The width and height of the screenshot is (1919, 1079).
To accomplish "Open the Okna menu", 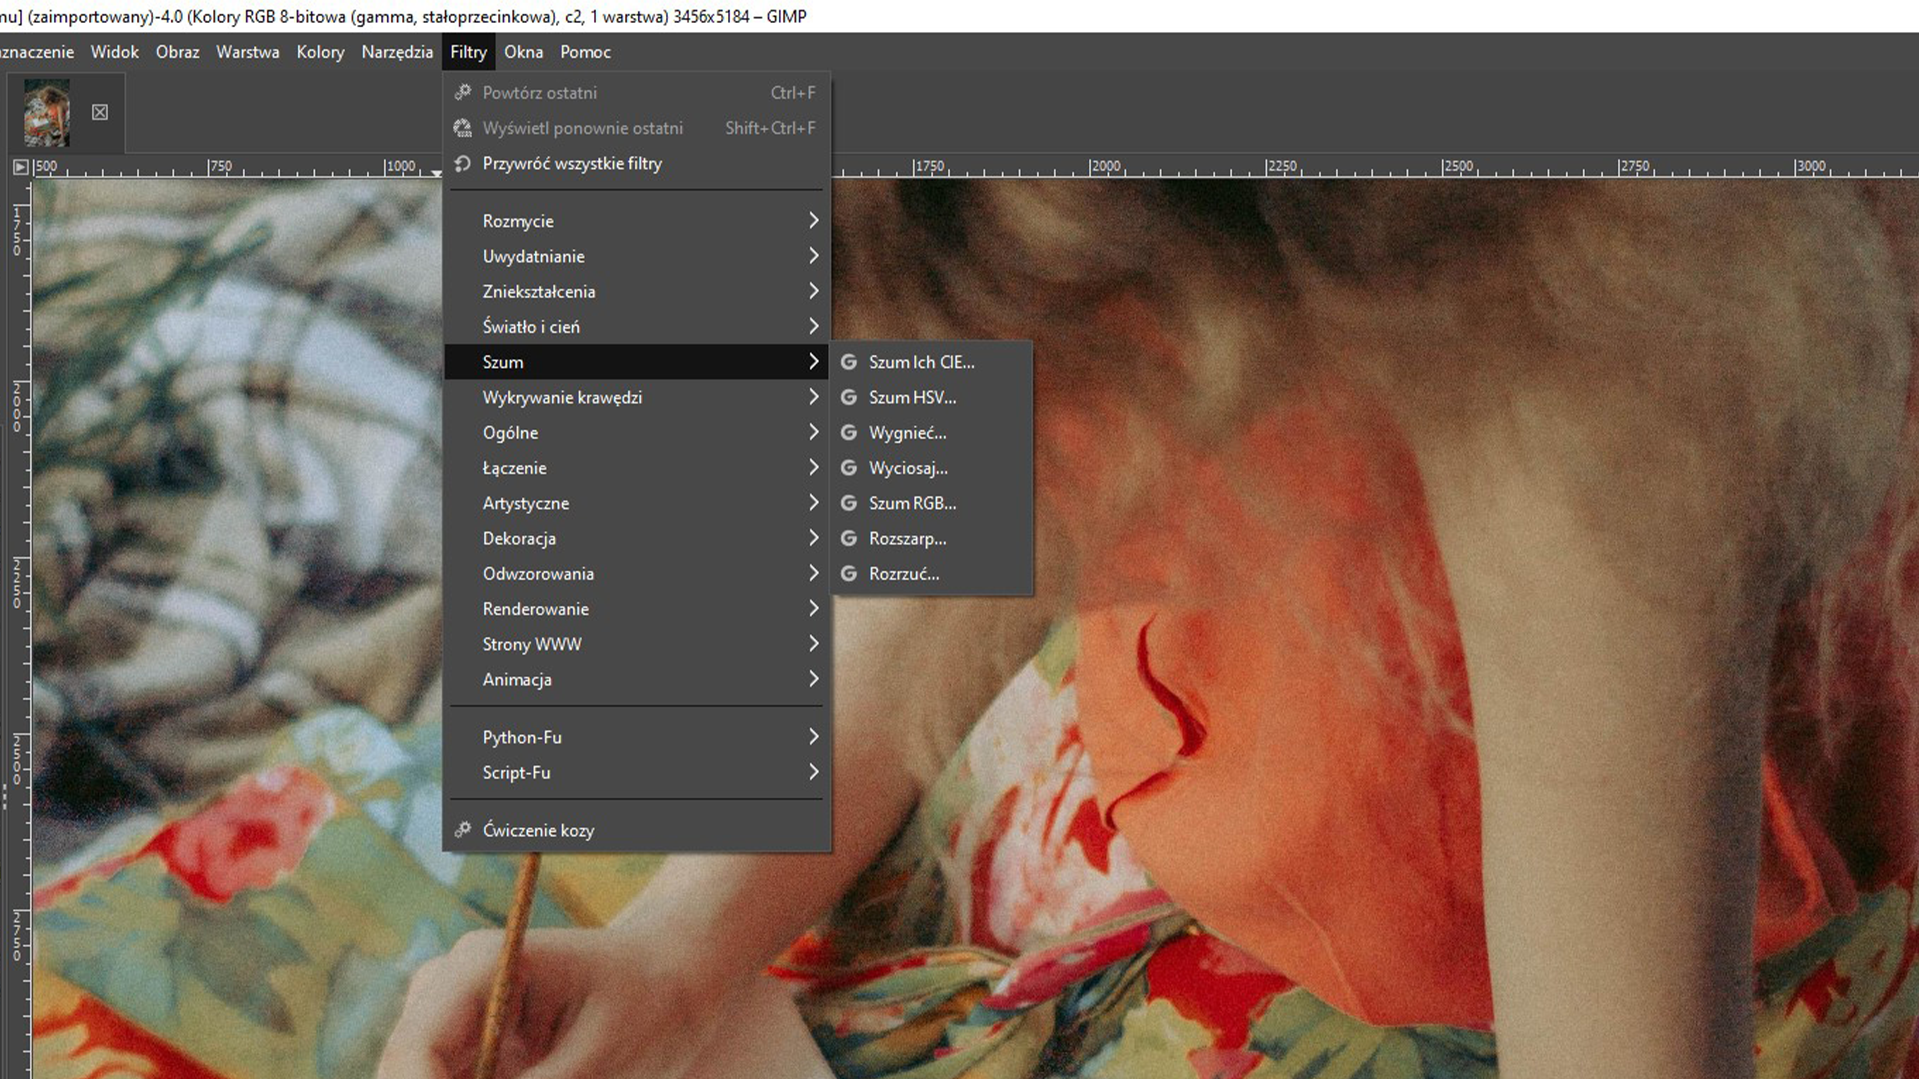I will 523,52.
